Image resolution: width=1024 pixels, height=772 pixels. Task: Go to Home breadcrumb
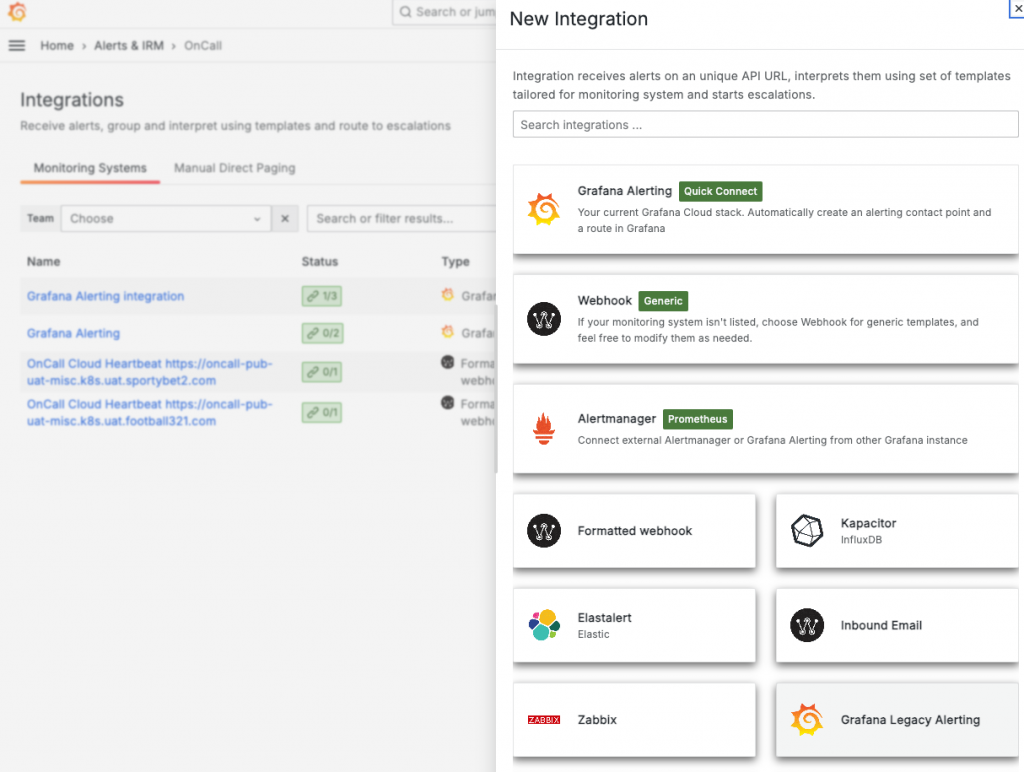(57, 46)
